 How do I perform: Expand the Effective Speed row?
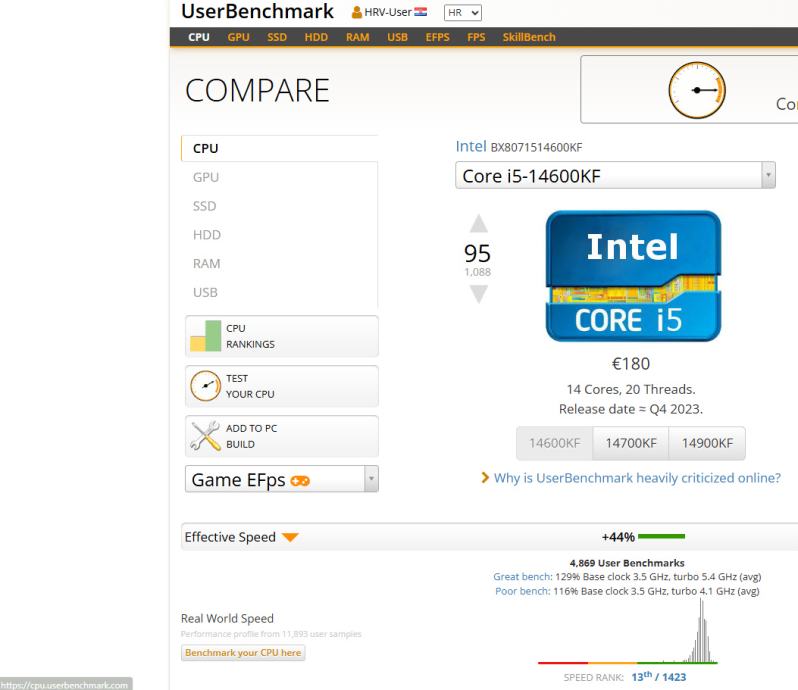coord(489,537)
